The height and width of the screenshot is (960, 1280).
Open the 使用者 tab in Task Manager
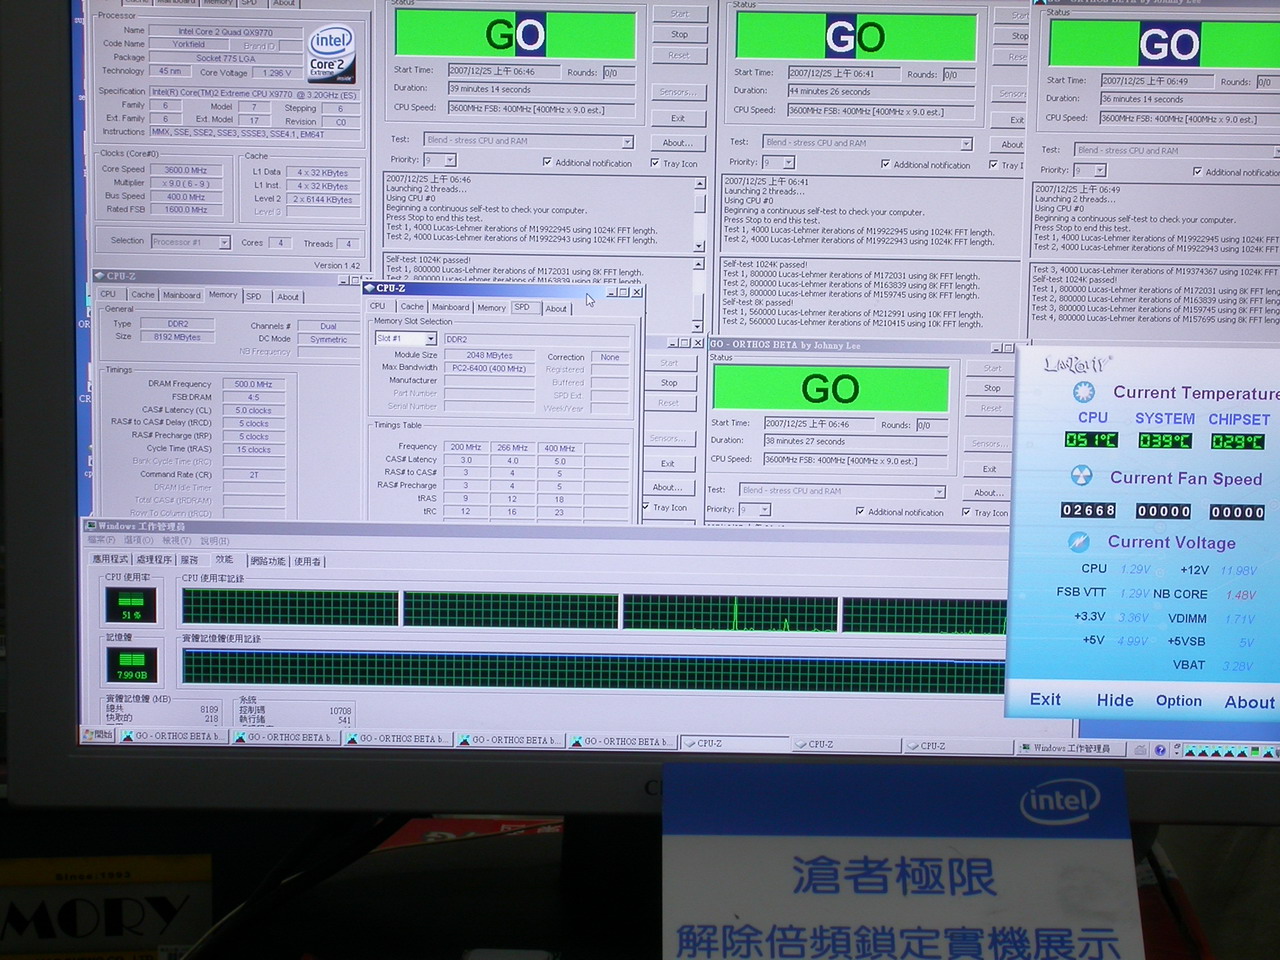point(308,561)
